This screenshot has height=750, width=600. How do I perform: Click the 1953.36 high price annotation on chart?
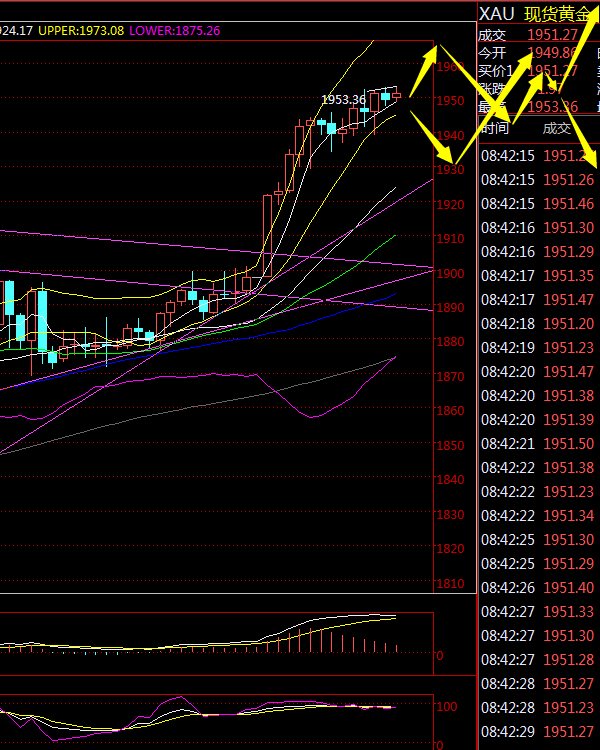343,100
